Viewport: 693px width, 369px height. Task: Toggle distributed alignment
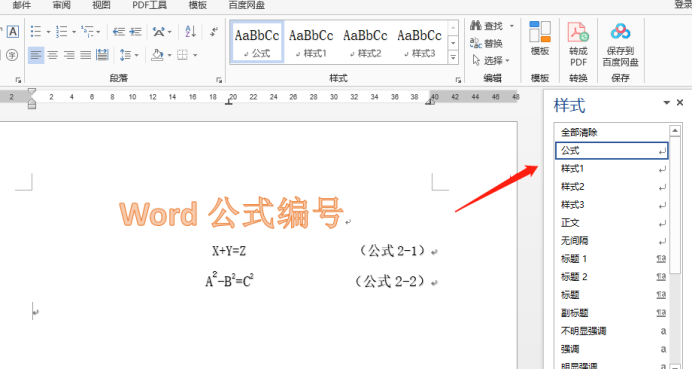[103, 55]
